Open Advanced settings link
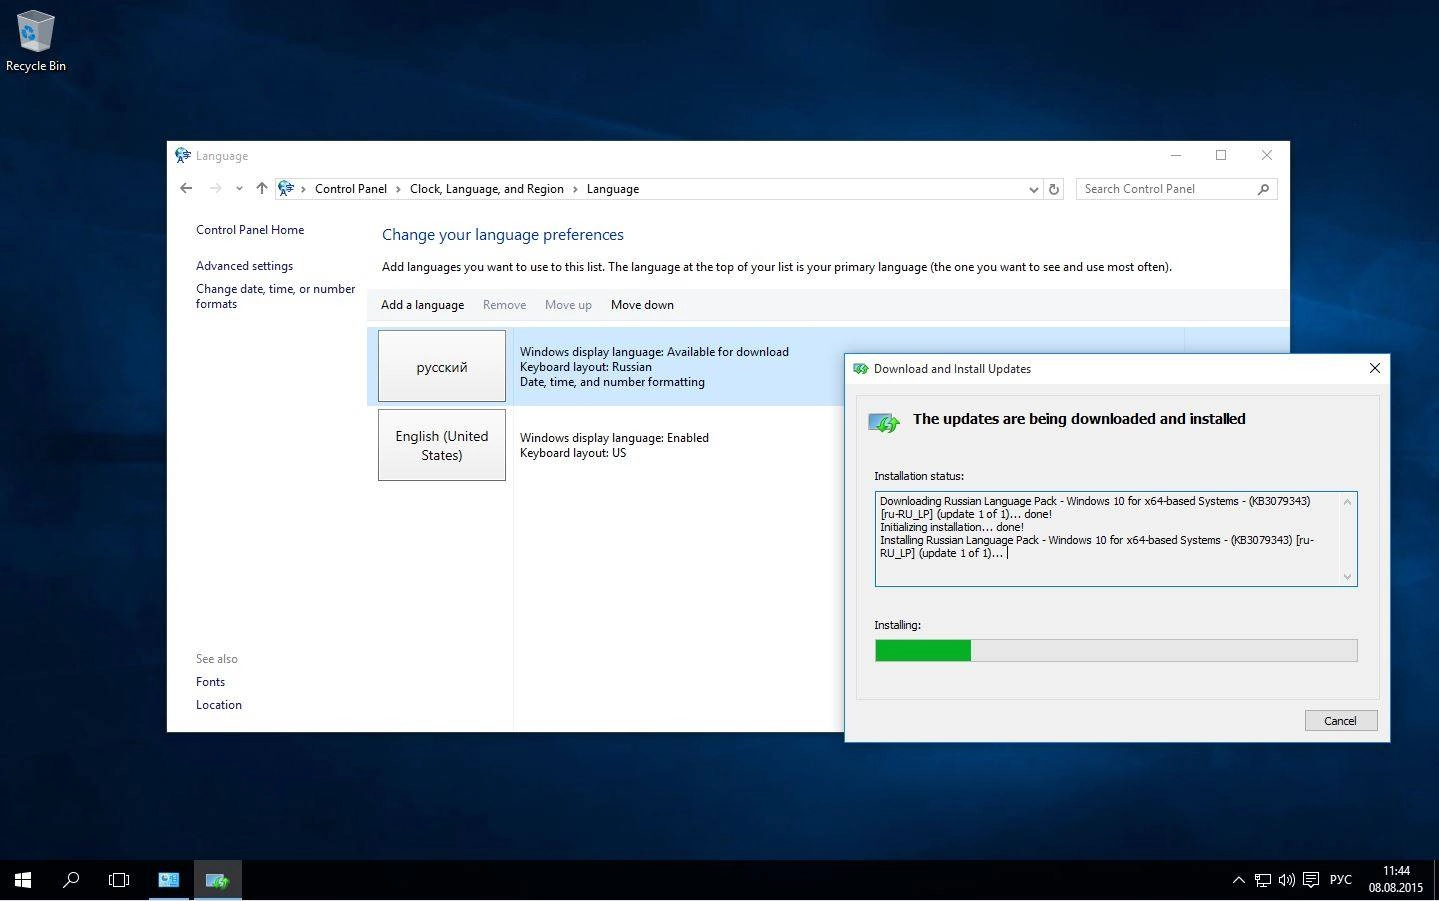 [244, 266]
